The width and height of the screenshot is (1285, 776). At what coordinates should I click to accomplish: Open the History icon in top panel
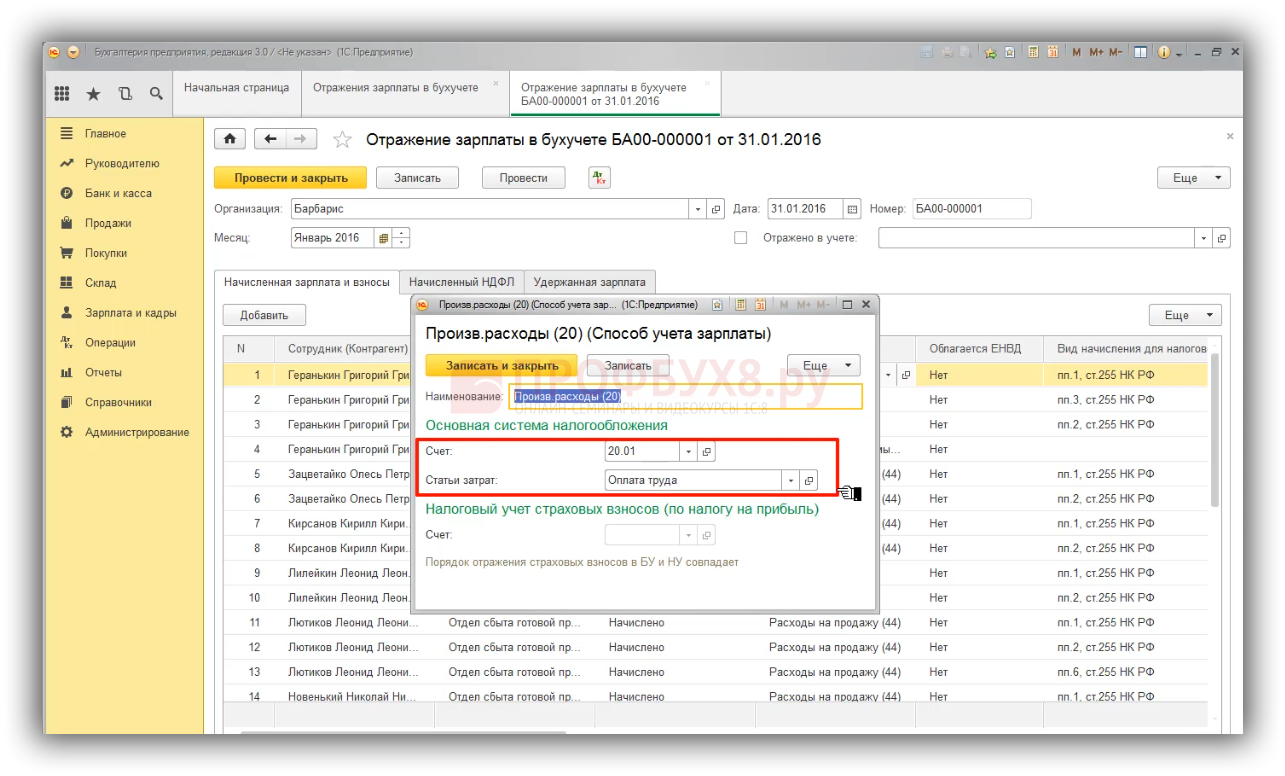pos(125,94)
